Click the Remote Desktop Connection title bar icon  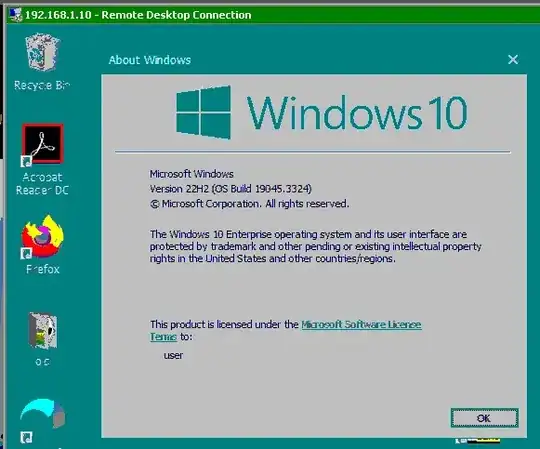pyautogui.click(x=15, y=15)
